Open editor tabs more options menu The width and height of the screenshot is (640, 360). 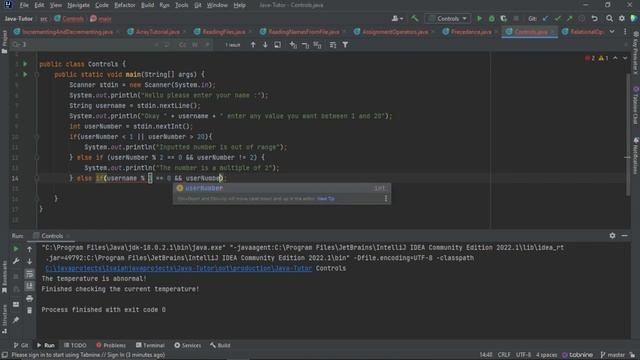pyautogui.click(x=625, y=31)
